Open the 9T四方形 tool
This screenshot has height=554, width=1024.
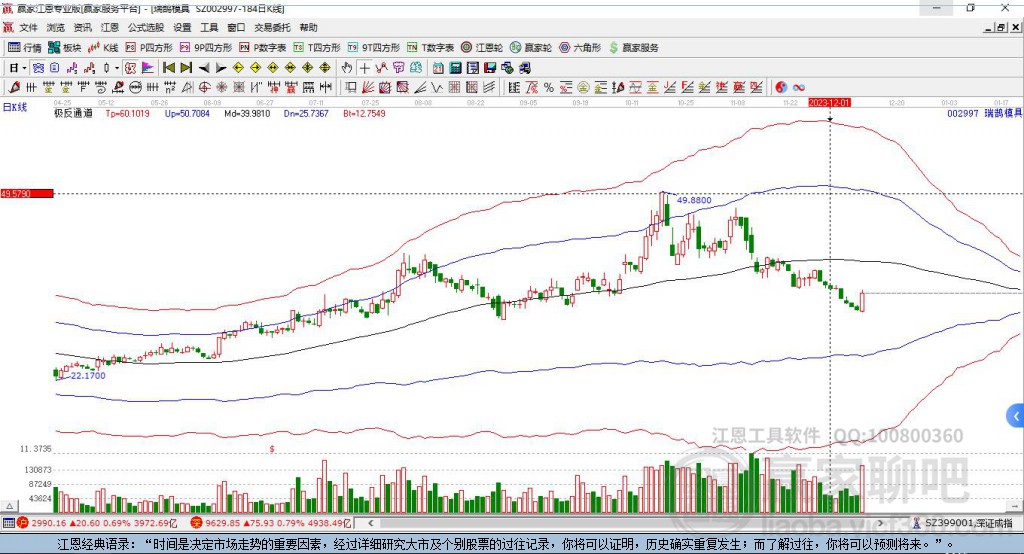(x=374, y=48)
